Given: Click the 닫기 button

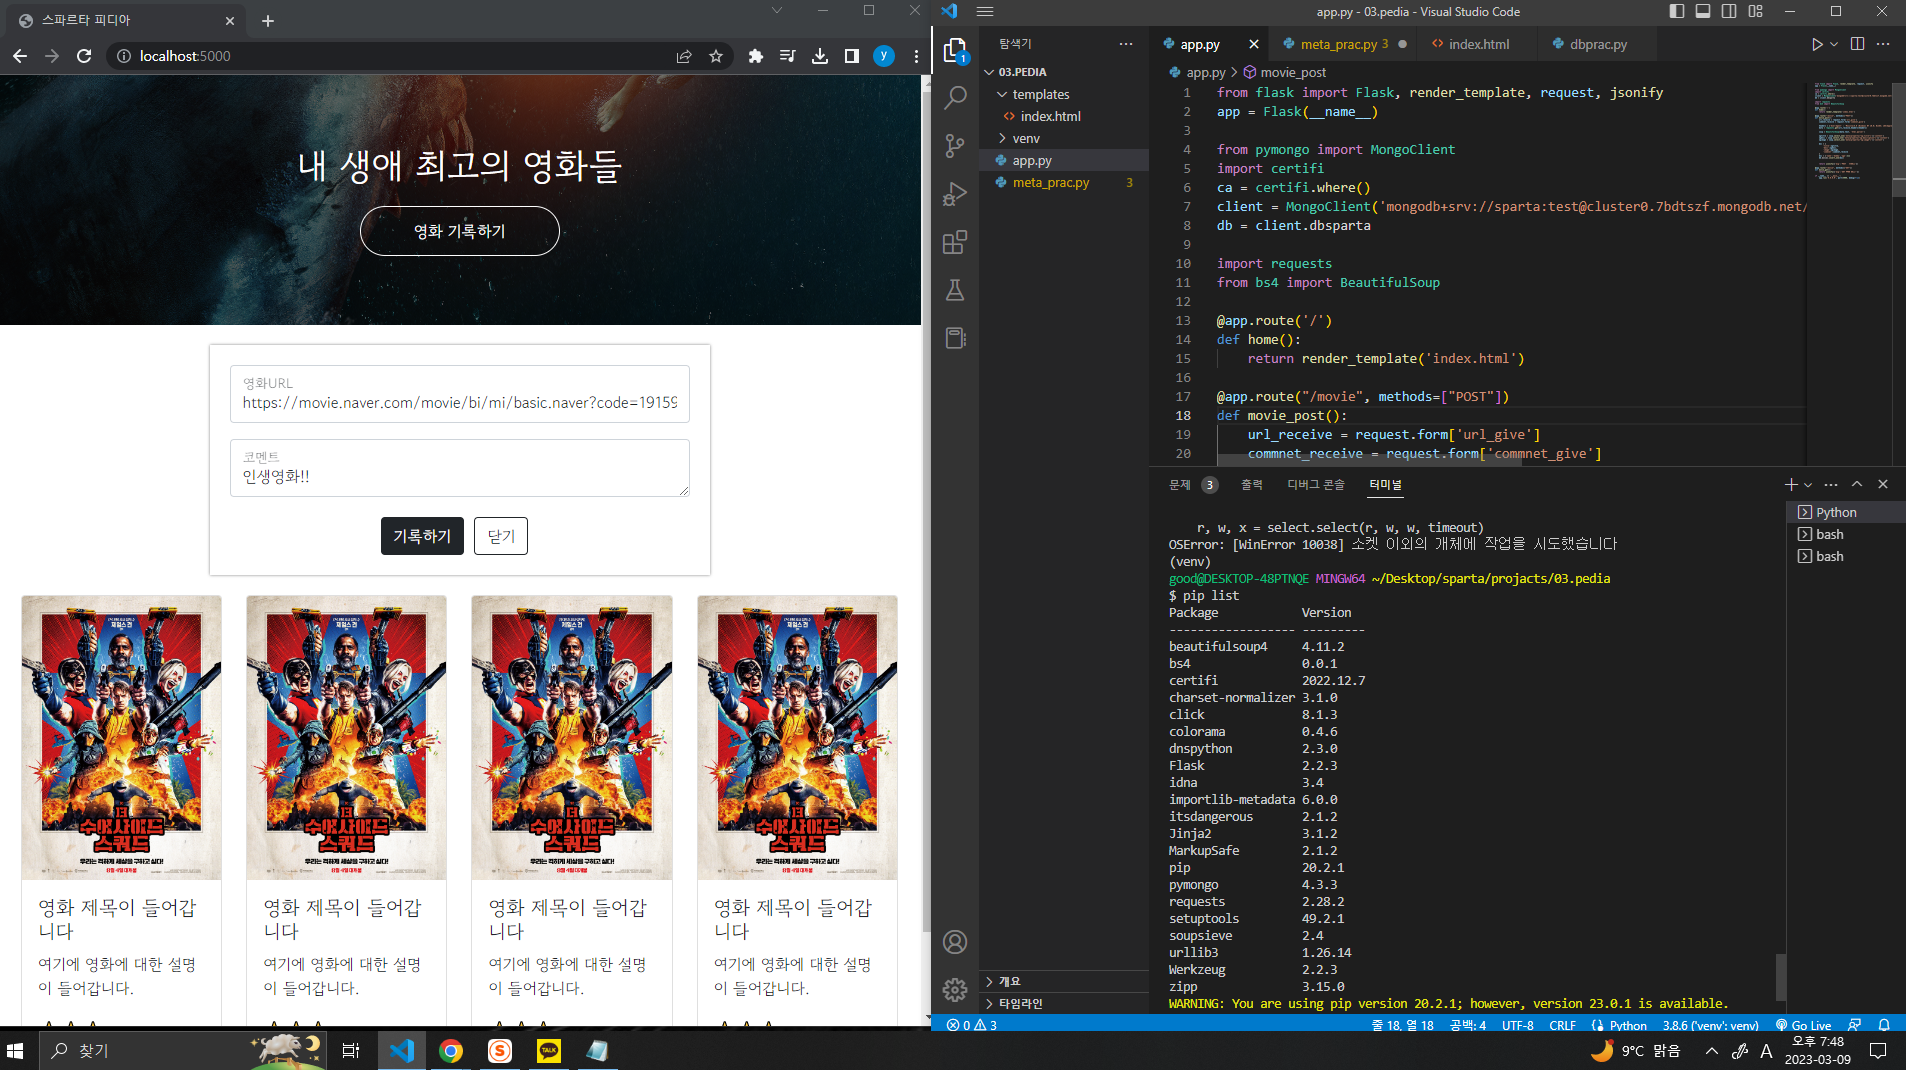Looking at the screenshot, I should click(x=501, y=536).
